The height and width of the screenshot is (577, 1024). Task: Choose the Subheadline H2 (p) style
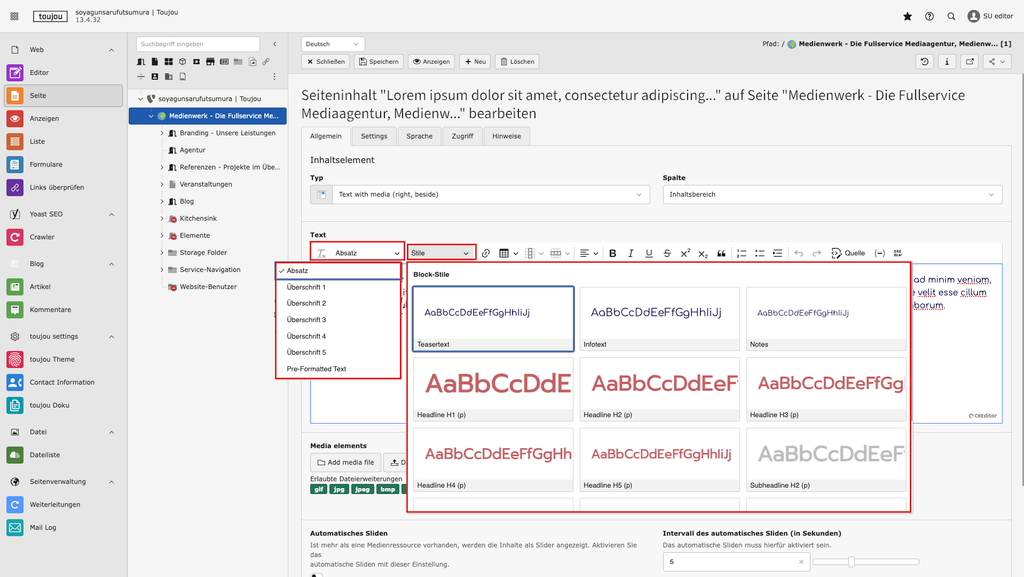tap(826, 460)
